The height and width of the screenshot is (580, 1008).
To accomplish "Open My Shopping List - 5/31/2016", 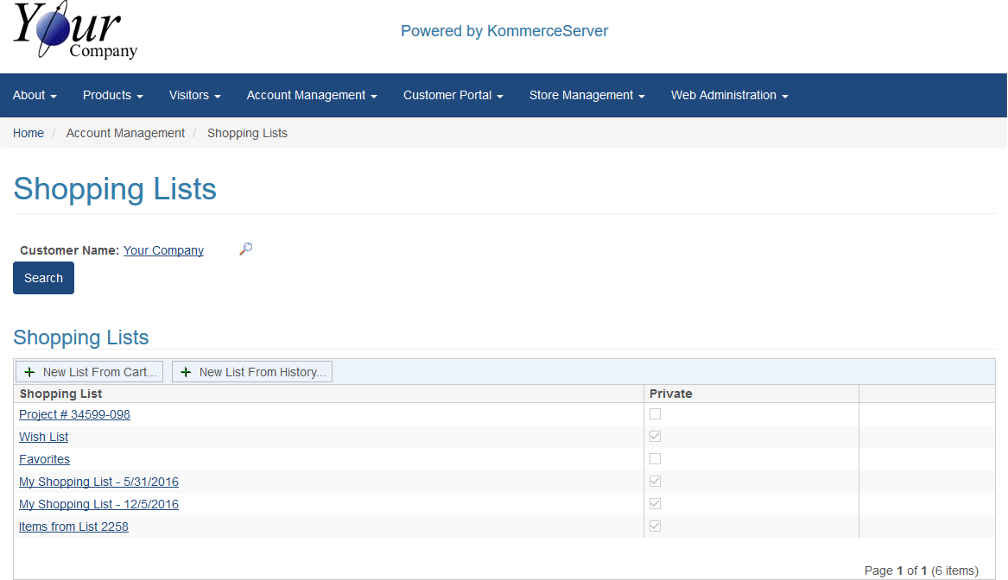I will (99, 482).
